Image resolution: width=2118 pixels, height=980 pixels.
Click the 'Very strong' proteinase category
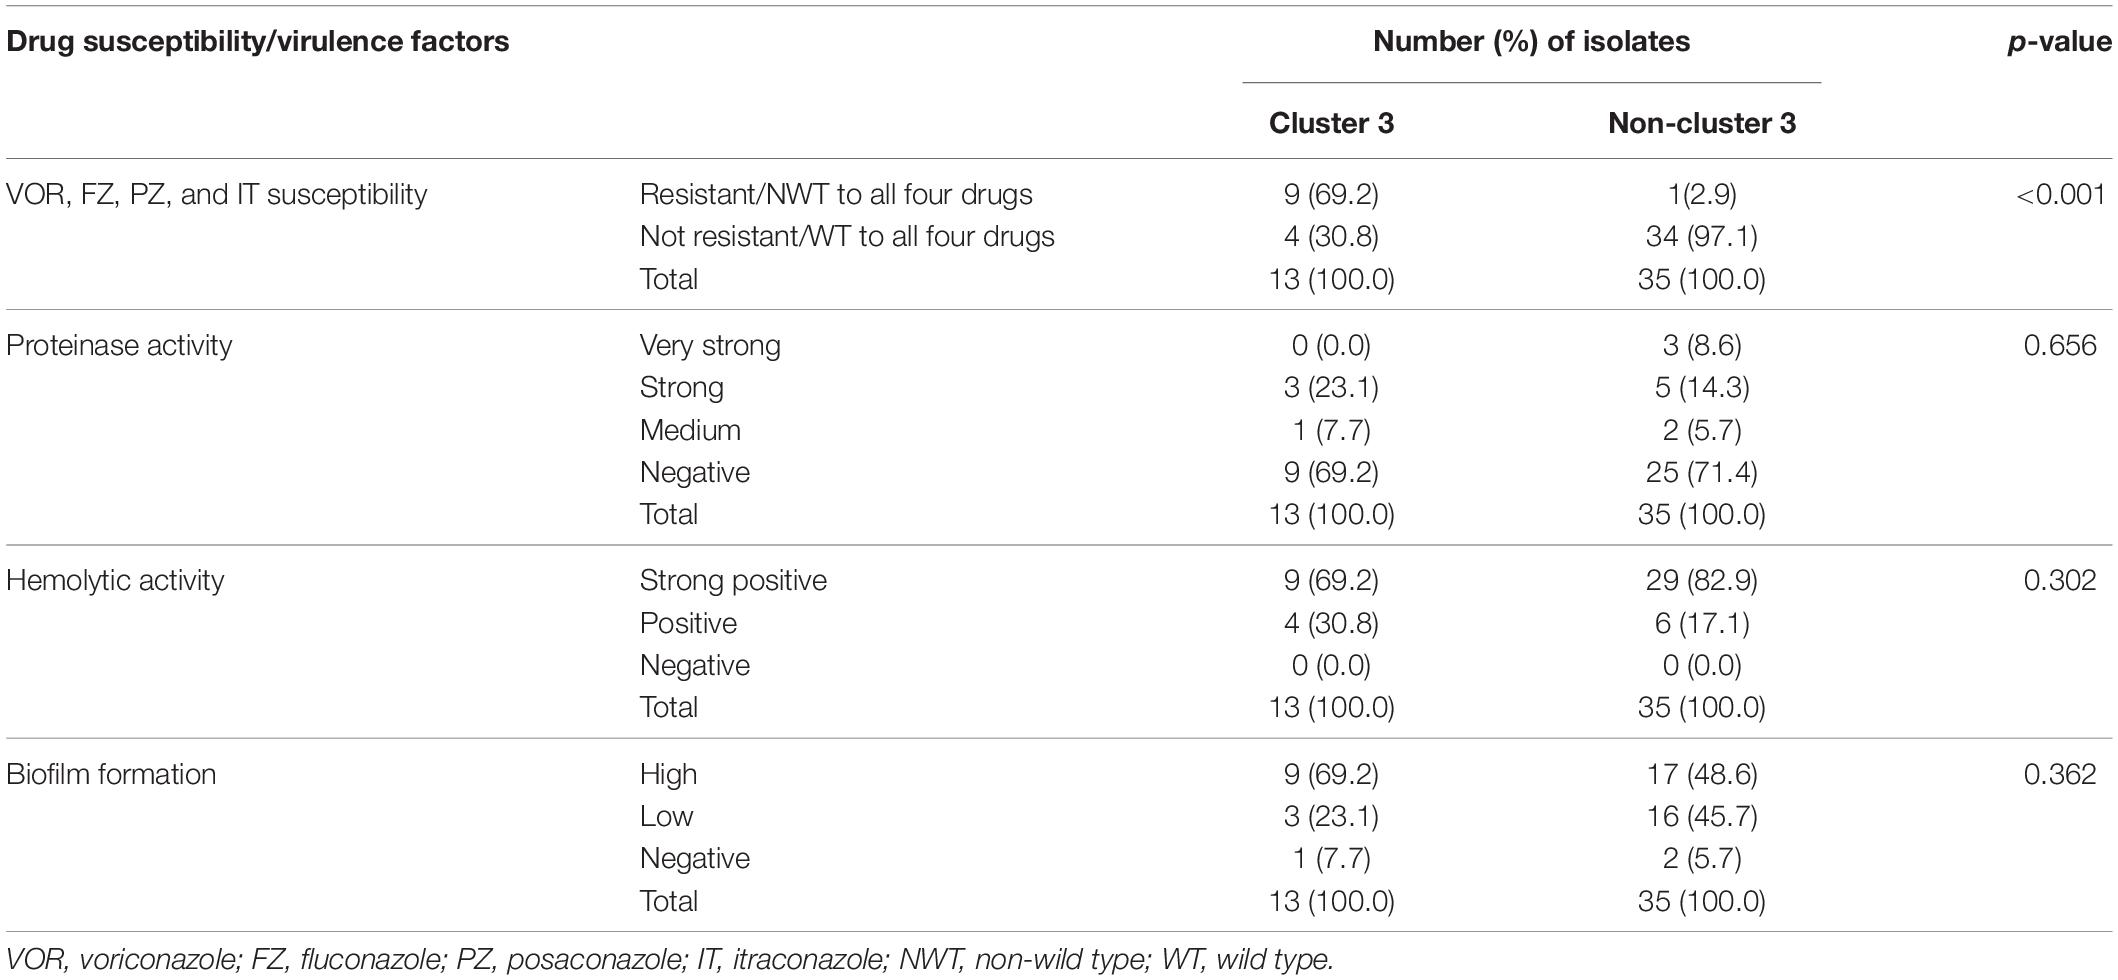(x=710, y=346)
